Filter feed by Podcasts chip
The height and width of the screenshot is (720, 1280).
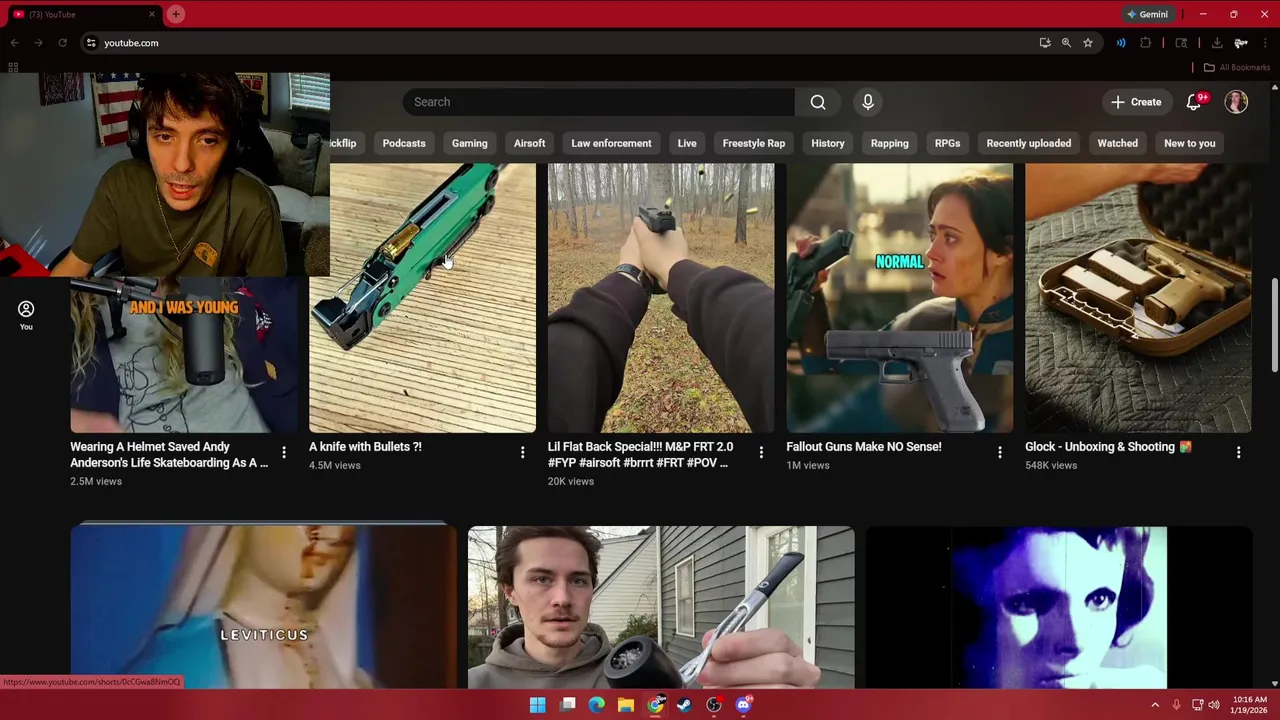pyautogui.click(x=404, y=143)
